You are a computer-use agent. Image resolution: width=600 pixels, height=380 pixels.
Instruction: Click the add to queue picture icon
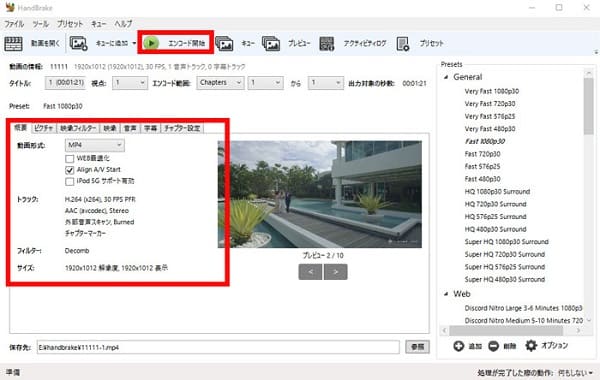(x=78, y=43)
